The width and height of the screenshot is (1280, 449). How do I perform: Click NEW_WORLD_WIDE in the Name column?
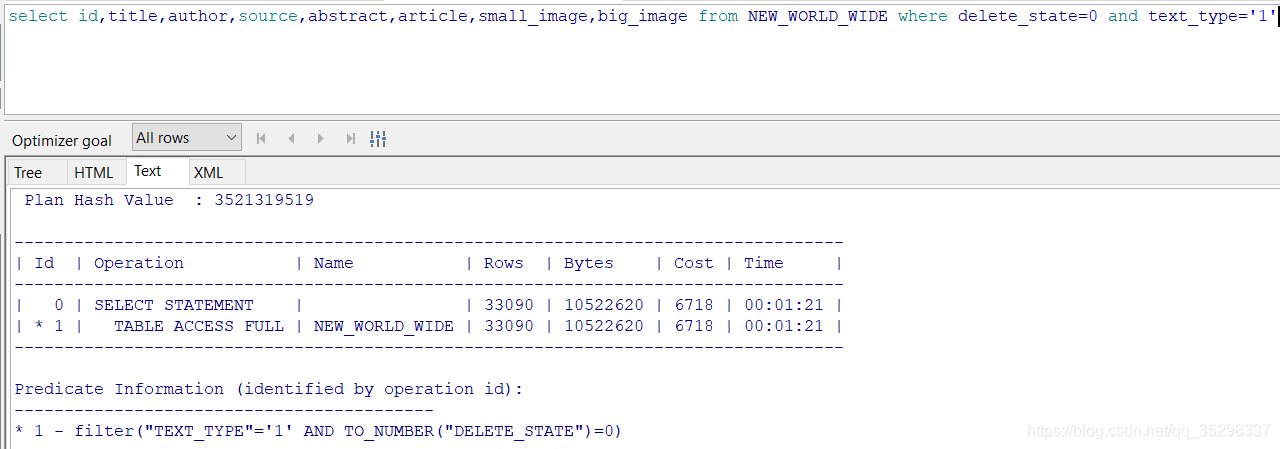click(384, 326)
